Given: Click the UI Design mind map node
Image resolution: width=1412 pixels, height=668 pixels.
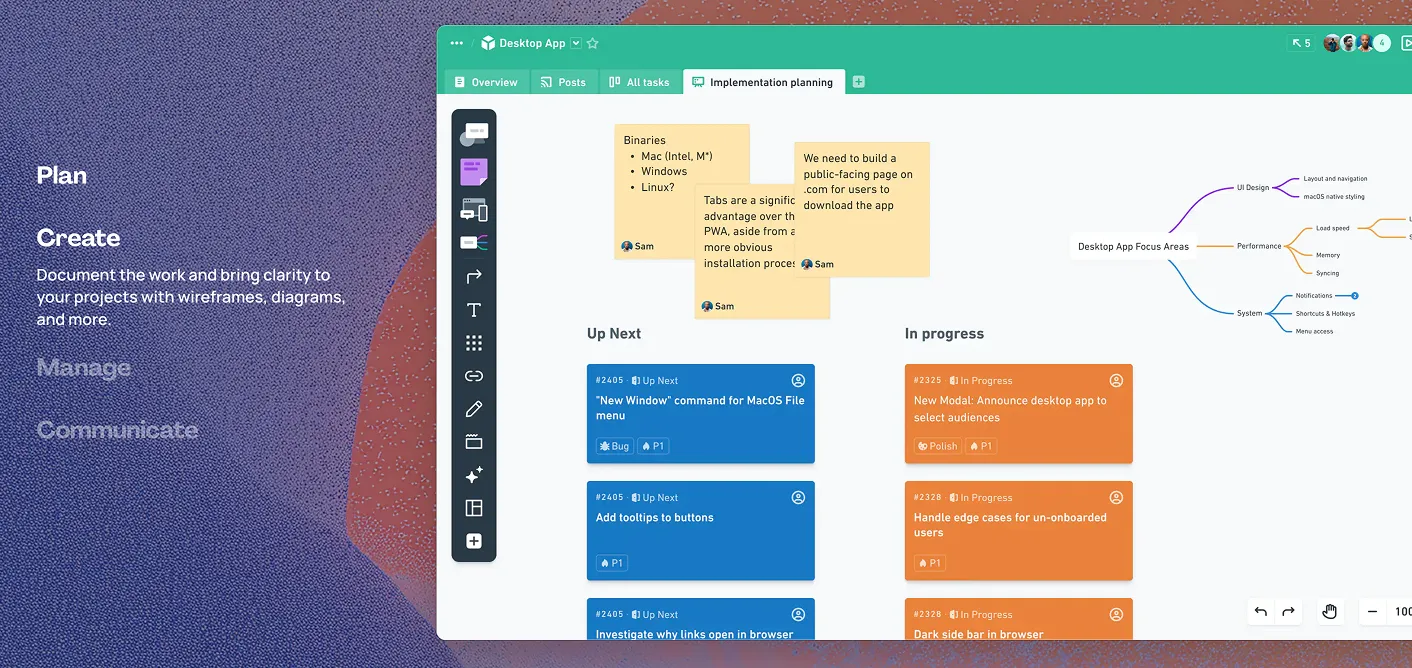Looking at the screenshot, I should pos(1253,187).
